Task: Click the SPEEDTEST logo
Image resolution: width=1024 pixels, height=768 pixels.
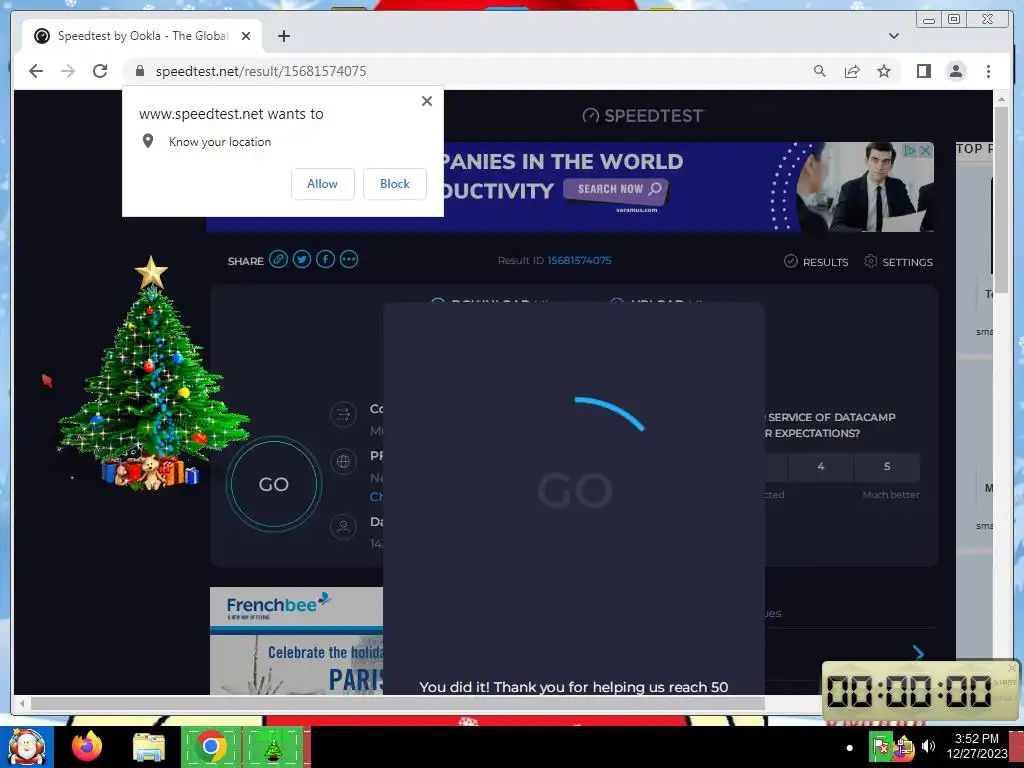Action: tap(643, 116)
